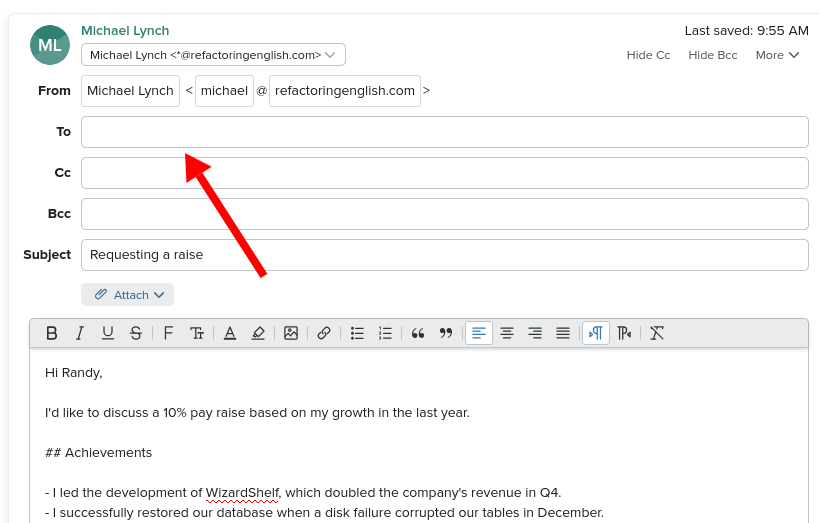This screenshot has height=523, width=819.
Task: Justify the message text alignment
Action: 563,333
